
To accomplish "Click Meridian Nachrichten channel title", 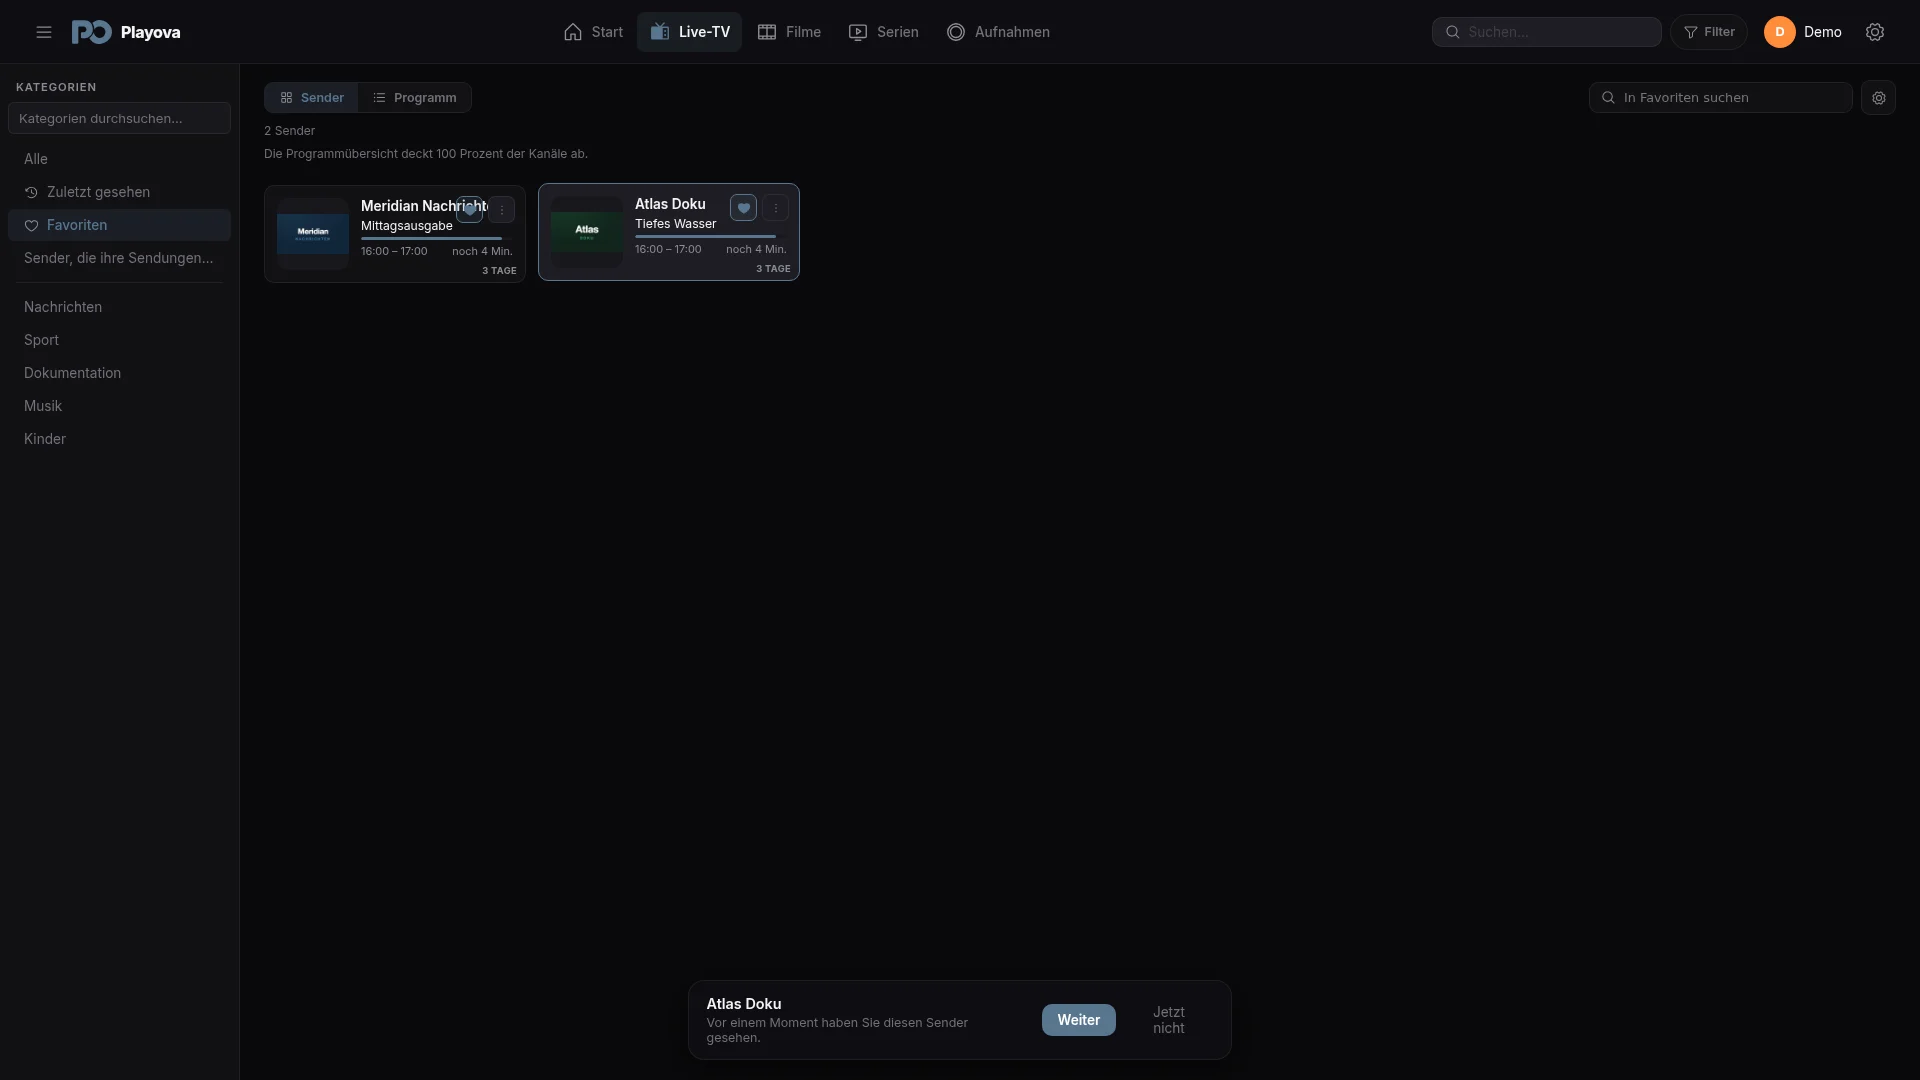I will (424, 206).
